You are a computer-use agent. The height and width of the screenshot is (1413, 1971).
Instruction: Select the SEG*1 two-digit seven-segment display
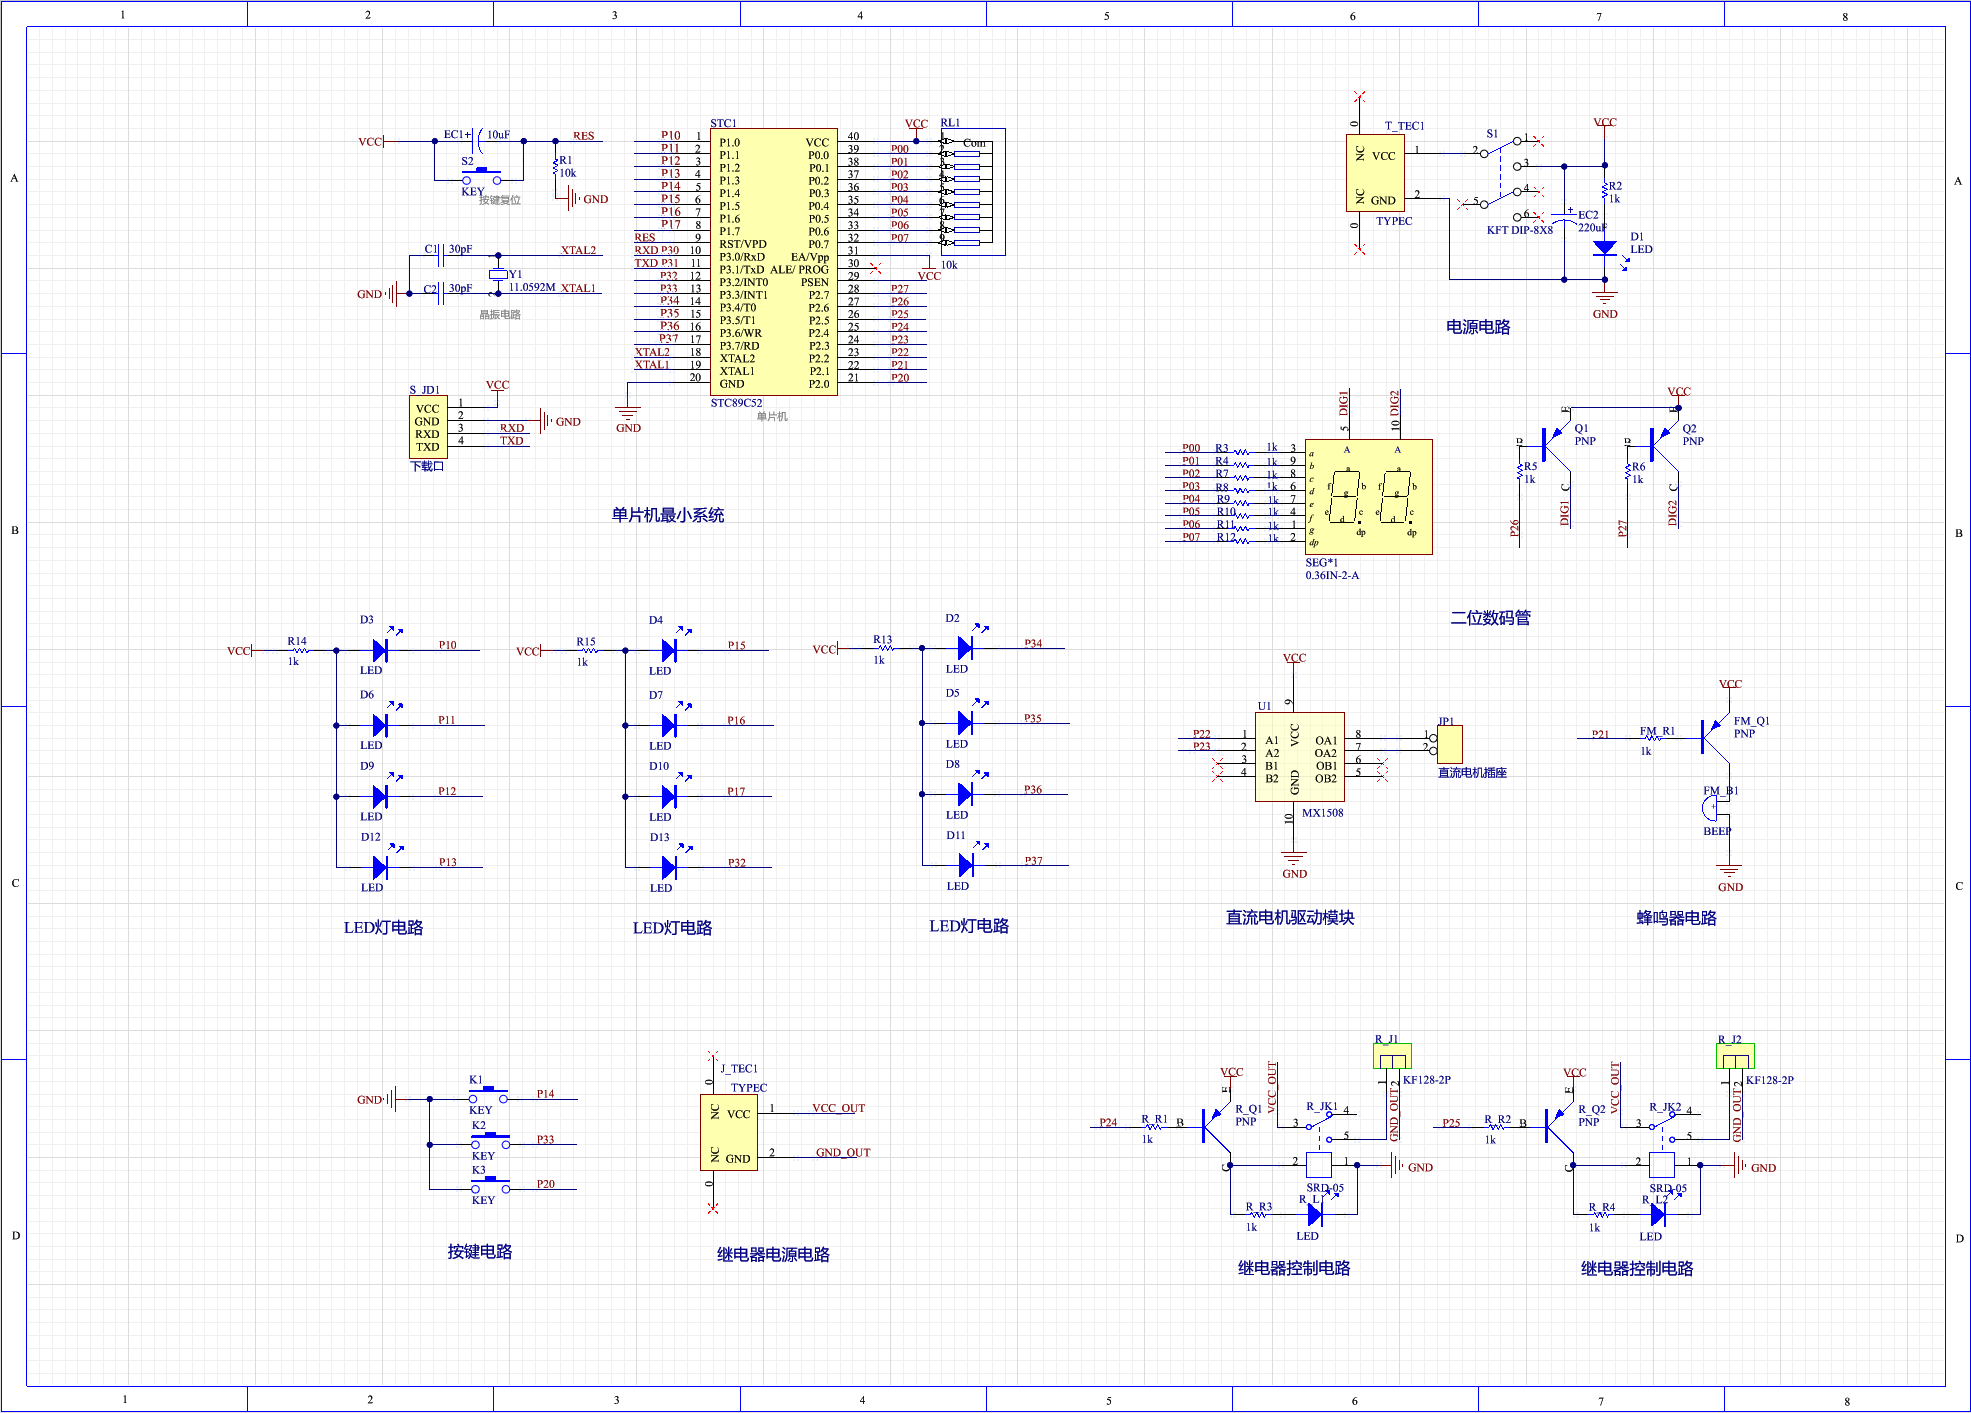pyautogui.click(x=1369, y=497)
